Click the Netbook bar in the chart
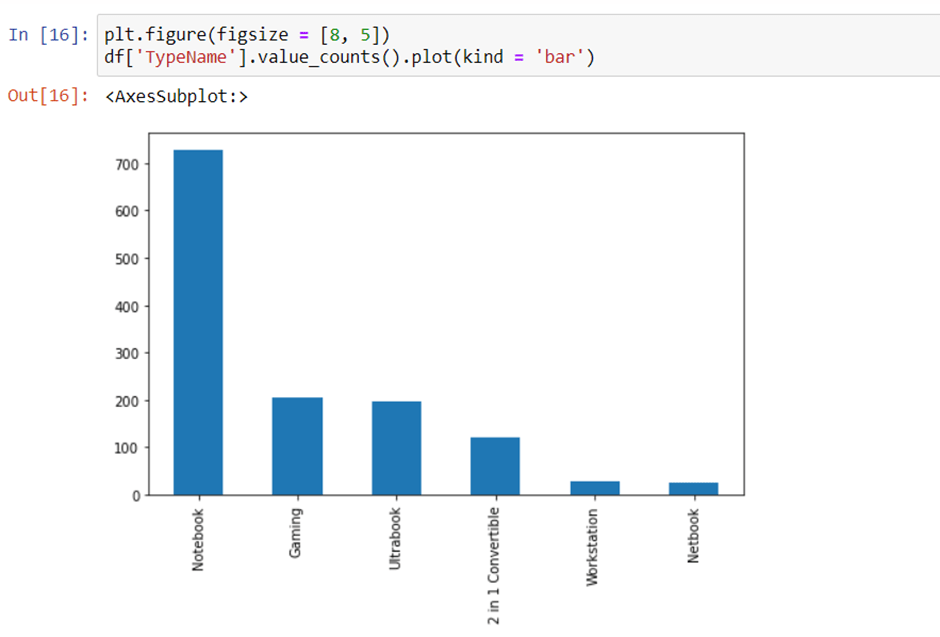 coord(694,488)
